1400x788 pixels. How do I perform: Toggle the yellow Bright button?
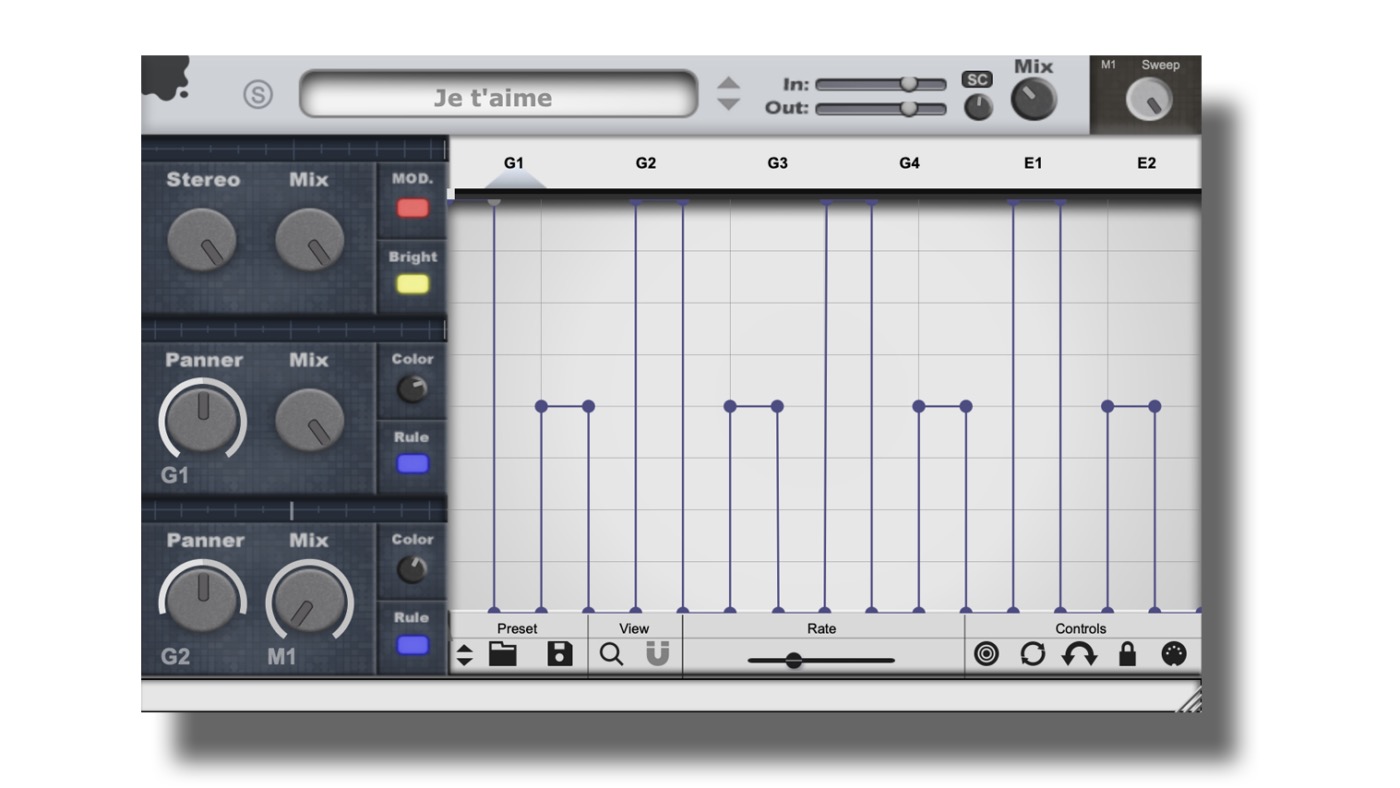(413, 284)
